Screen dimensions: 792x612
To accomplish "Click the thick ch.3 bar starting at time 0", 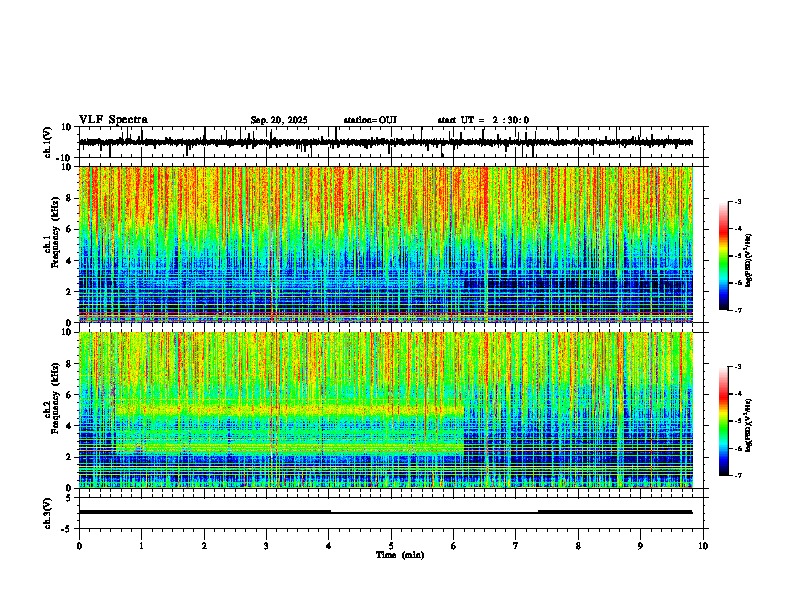I will click(x=205, y=512).
